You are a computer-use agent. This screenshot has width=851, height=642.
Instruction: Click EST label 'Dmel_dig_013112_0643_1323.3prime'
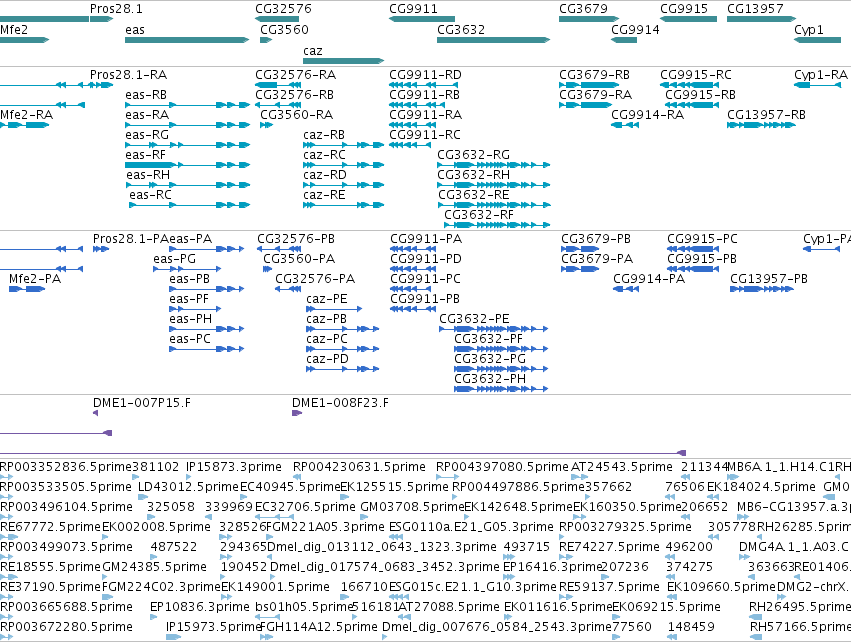coord(382,546)
